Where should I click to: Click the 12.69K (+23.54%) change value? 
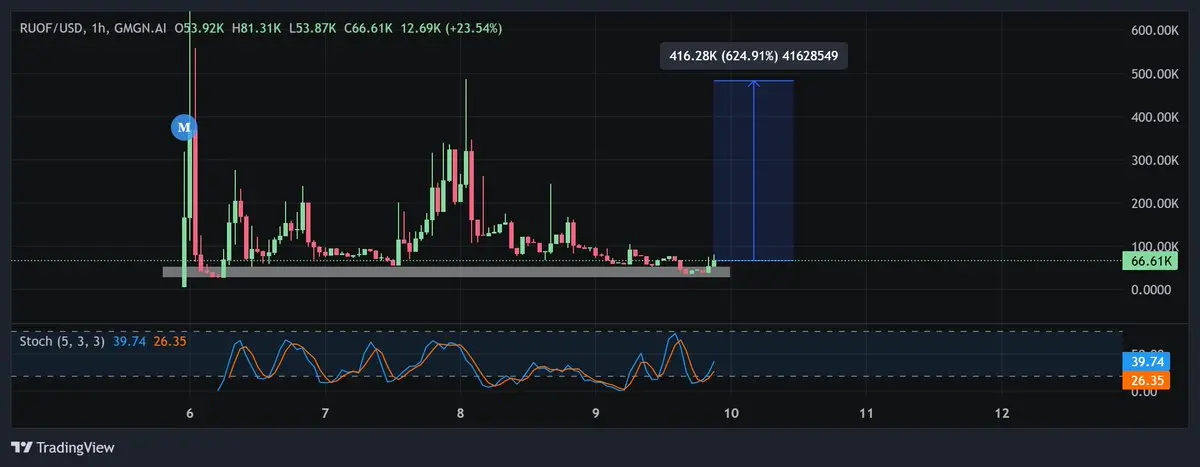click(x=452, y=28)
